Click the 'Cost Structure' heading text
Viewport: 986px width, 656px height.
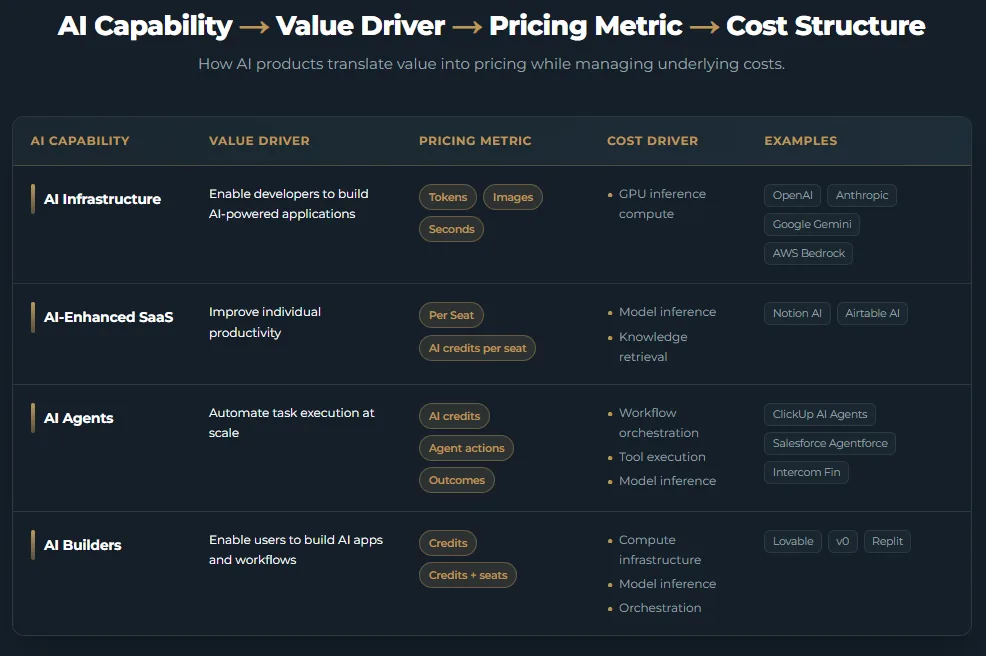pyautogui.click(x=825, y=26)
